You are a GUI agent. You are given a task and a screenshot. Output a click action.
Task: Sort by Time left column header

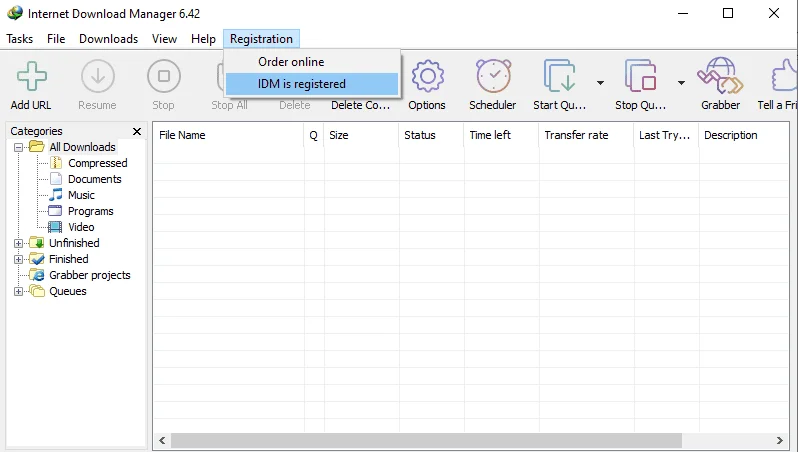click(501, 135)
